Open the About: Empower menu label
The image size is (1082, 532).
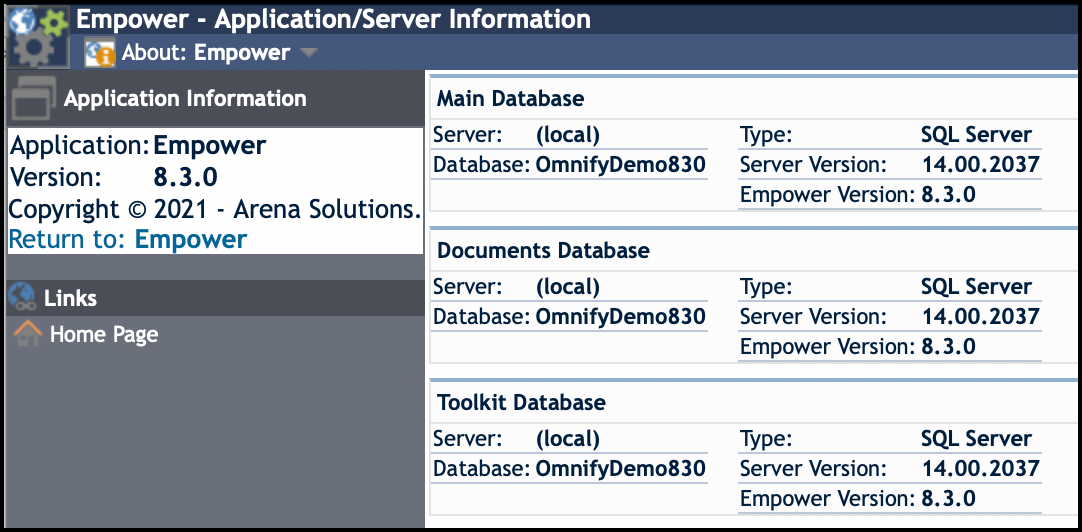(x=205, y=53)
